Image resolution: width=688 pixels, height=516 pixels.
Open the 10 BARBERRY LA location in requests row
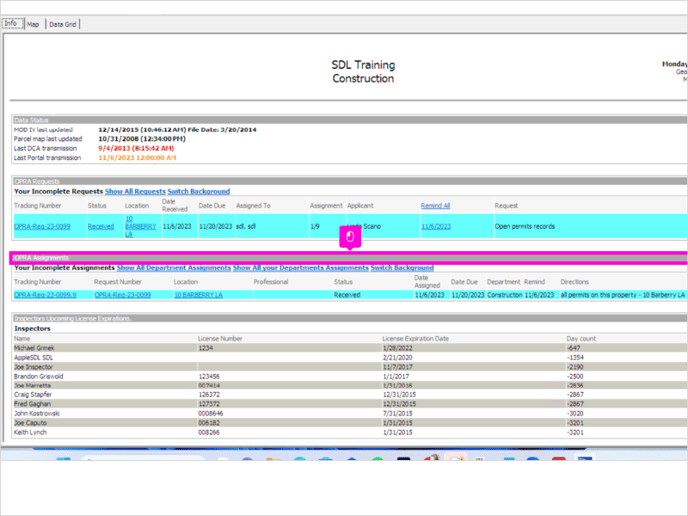click(x=140, y=226)
